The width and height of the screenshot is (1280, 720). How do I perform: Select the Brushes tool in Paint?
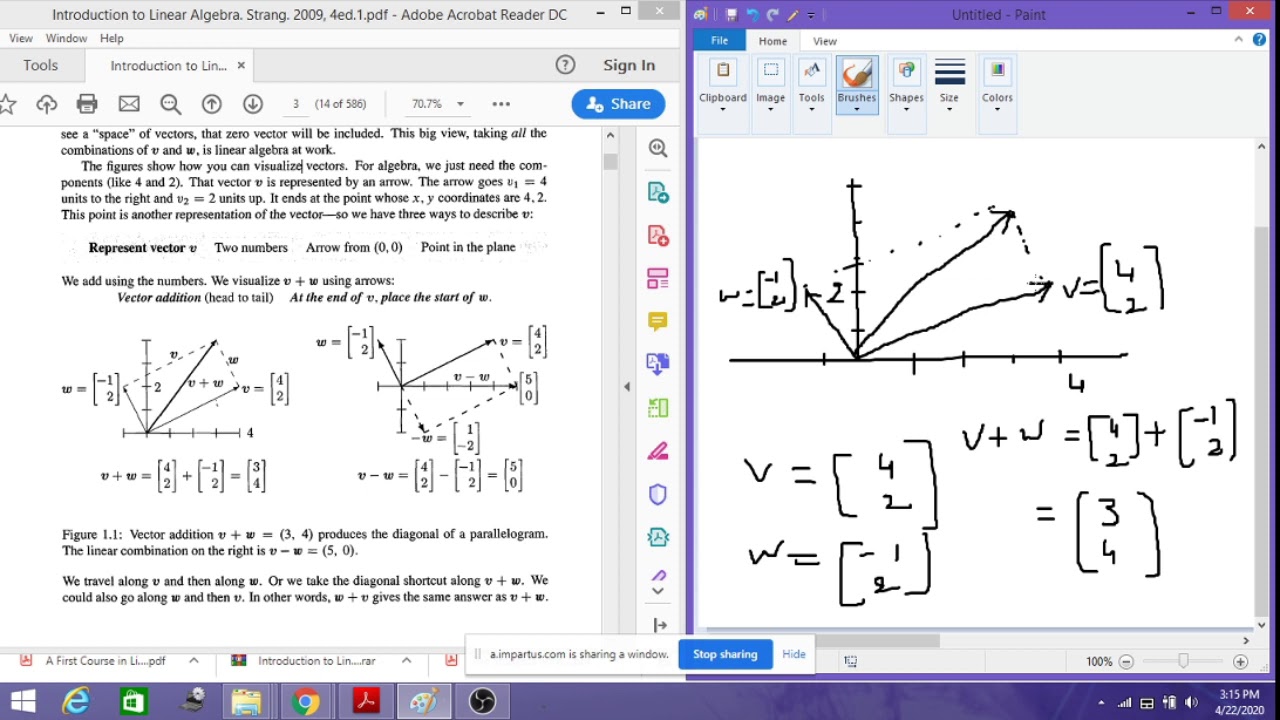856,85
